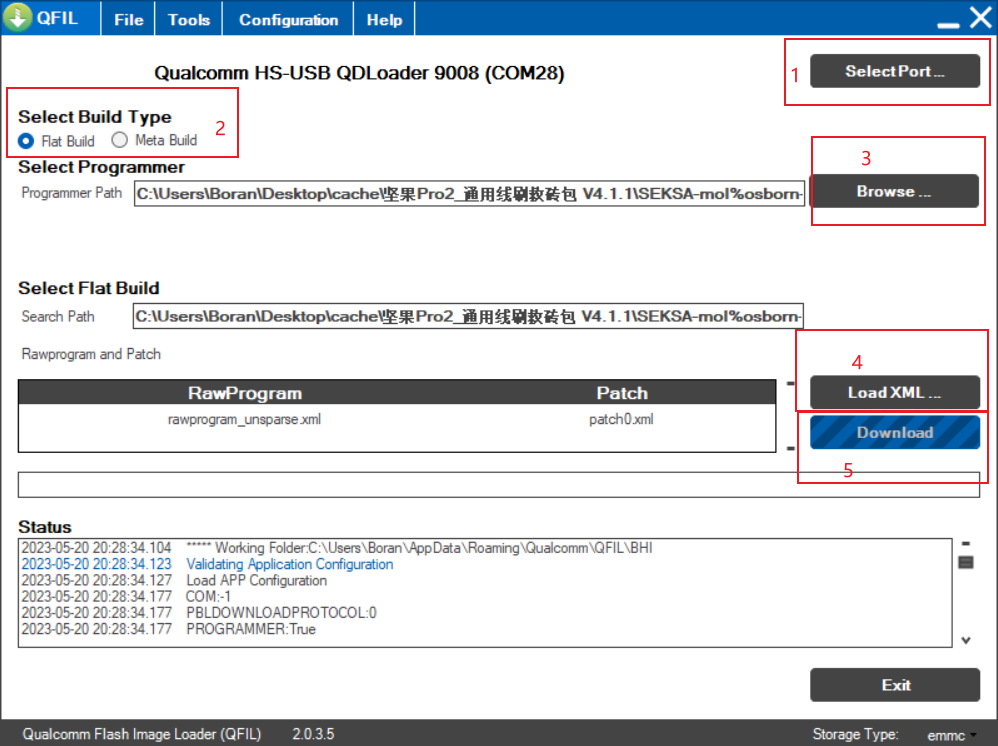The height and width of the screenshot is (746, 998).
Task: Click the status log scroll-down arrow
Action: click(966, 640)
